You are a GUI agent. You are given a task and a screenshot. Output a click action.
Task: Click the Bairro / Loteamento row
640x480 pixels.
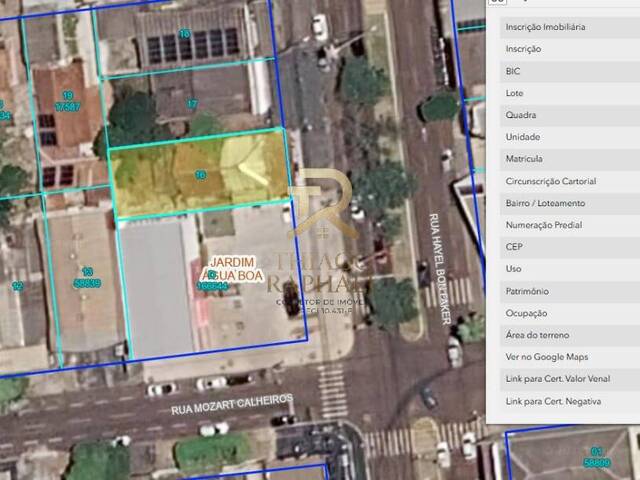pos(570,203)
